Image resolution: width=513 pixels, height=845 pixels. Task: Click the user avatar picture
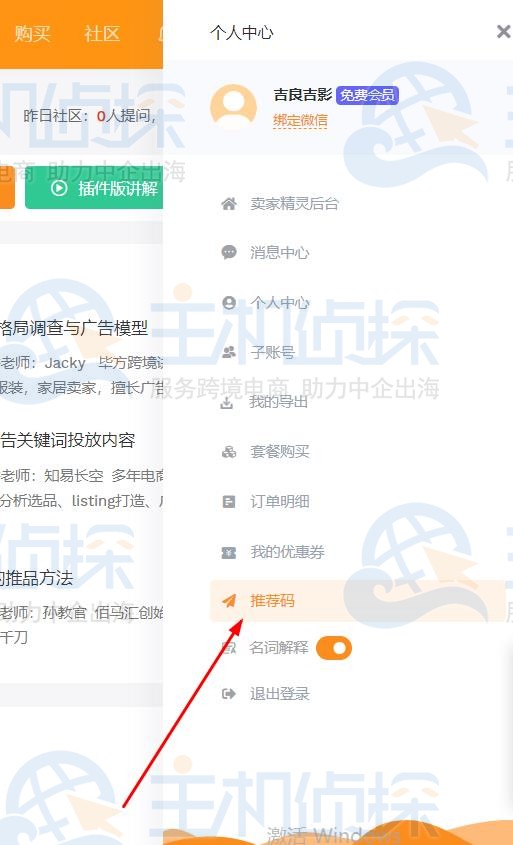(x=233, y=105)
